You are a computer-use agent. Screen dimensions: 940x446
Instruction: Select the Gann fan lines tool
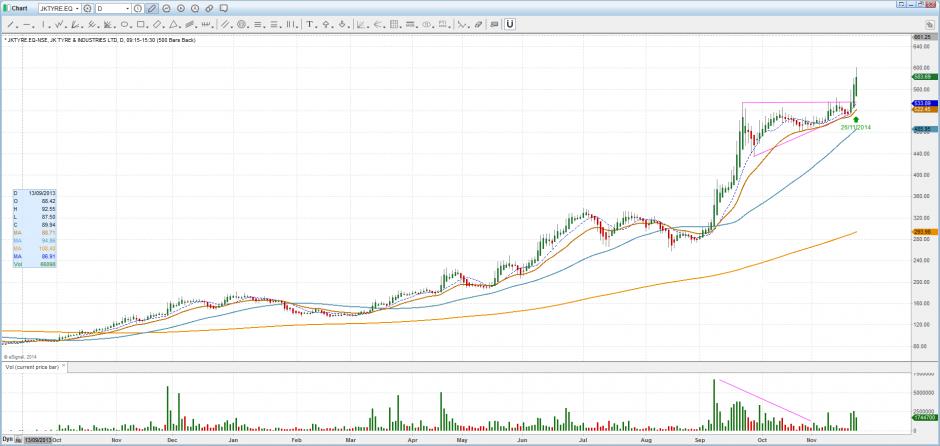pyautogui.click(x=108, y=24)
